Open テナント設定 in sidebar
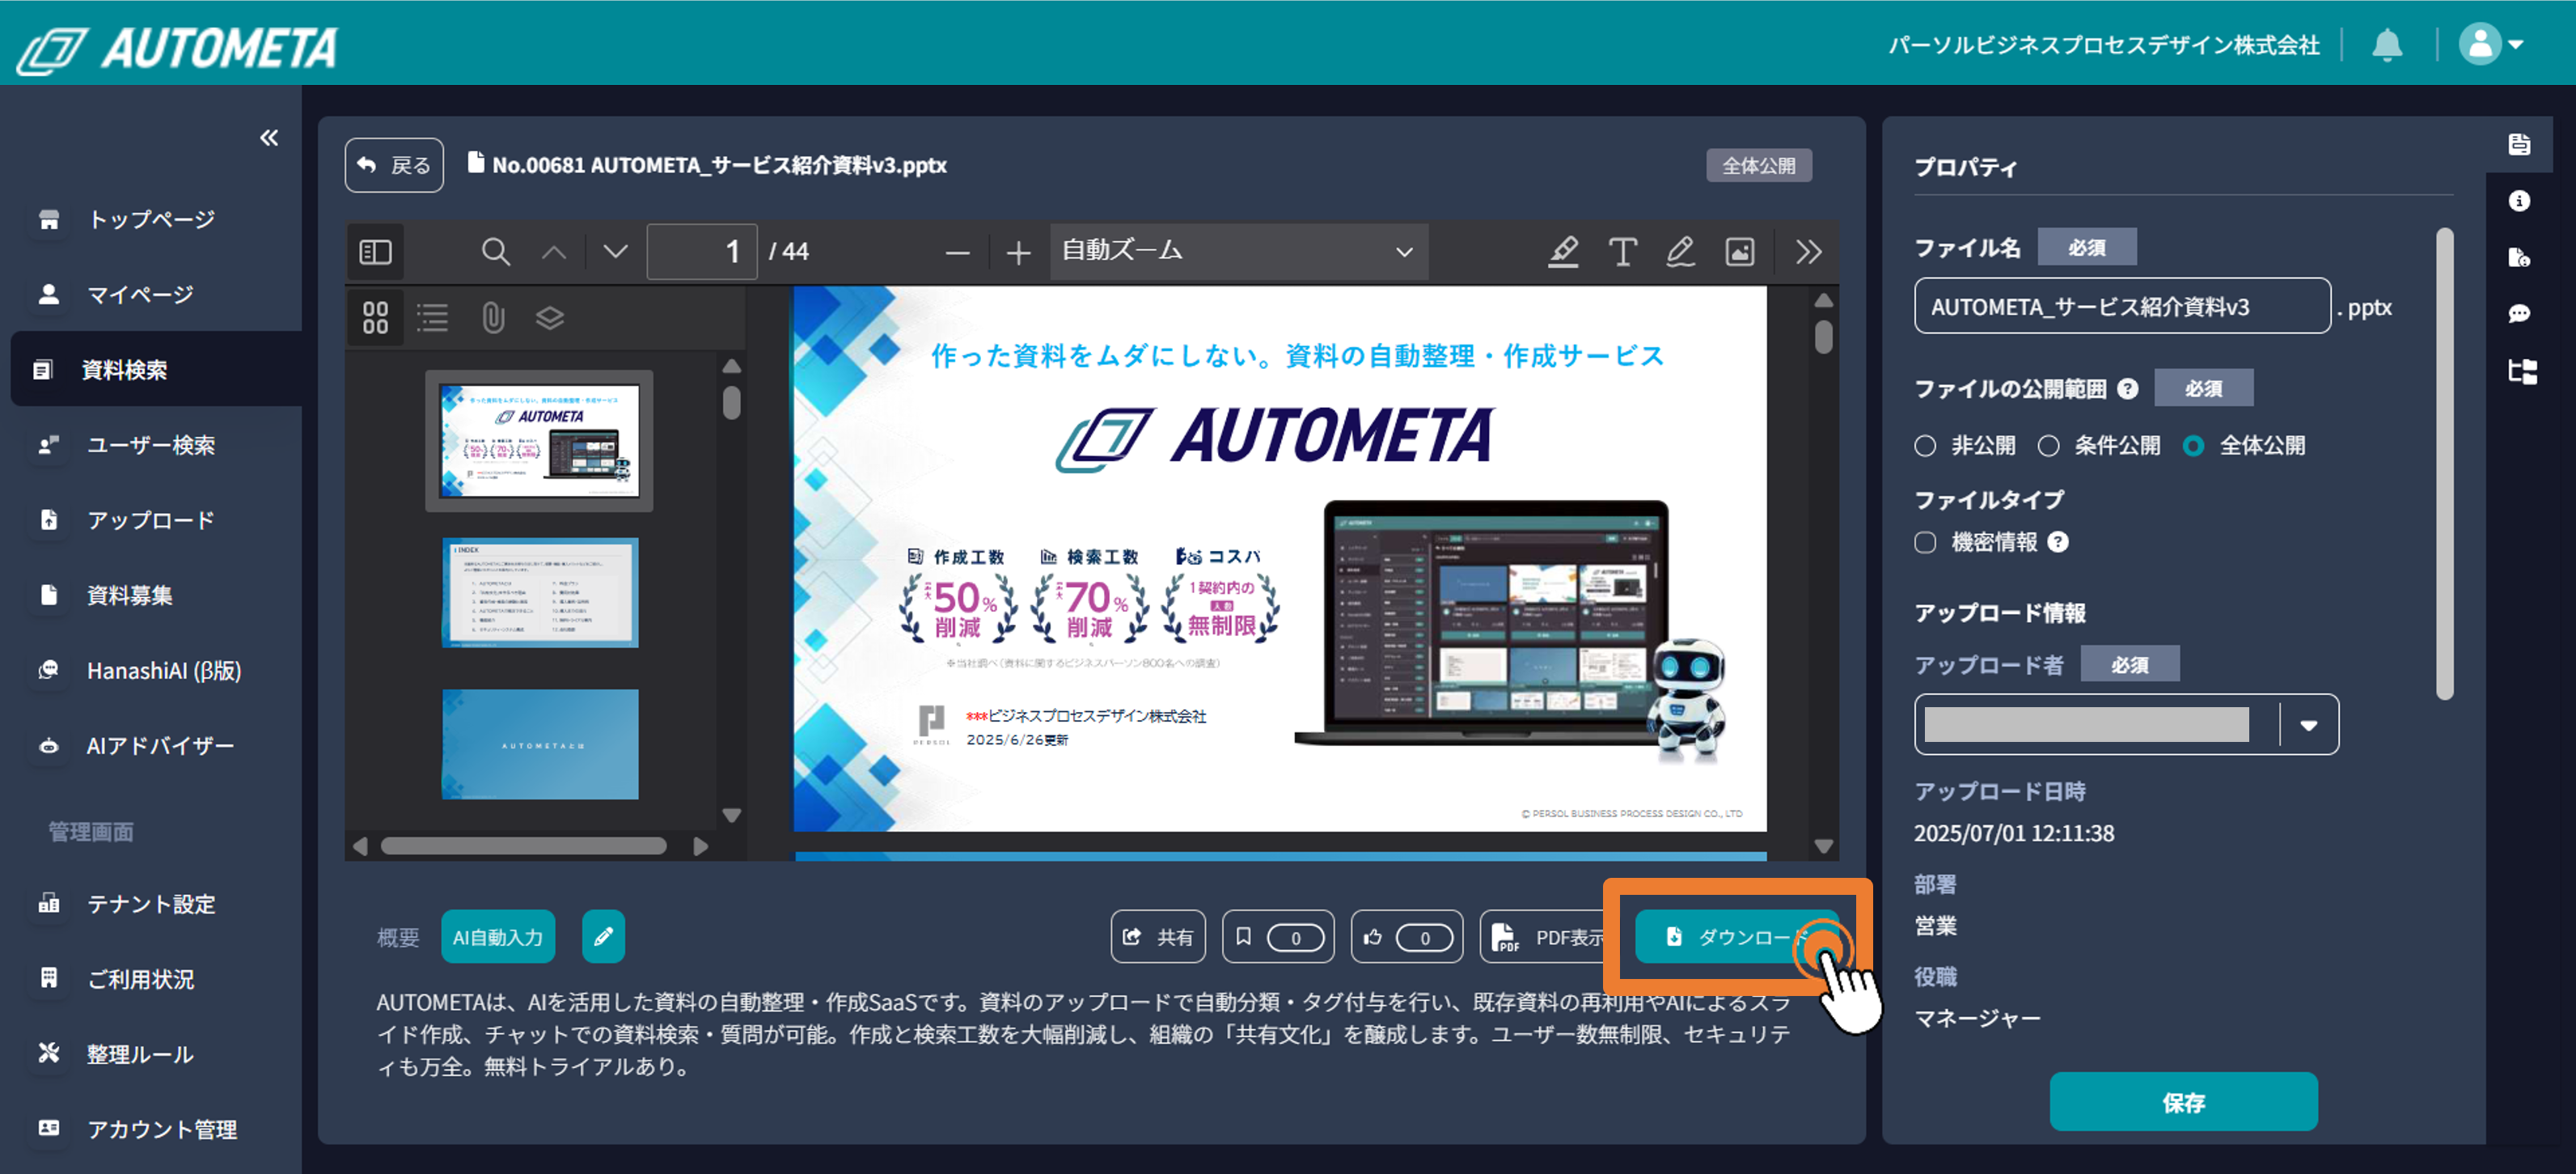This screenshot has width=2576, height=1174. (x=151, y=904)
